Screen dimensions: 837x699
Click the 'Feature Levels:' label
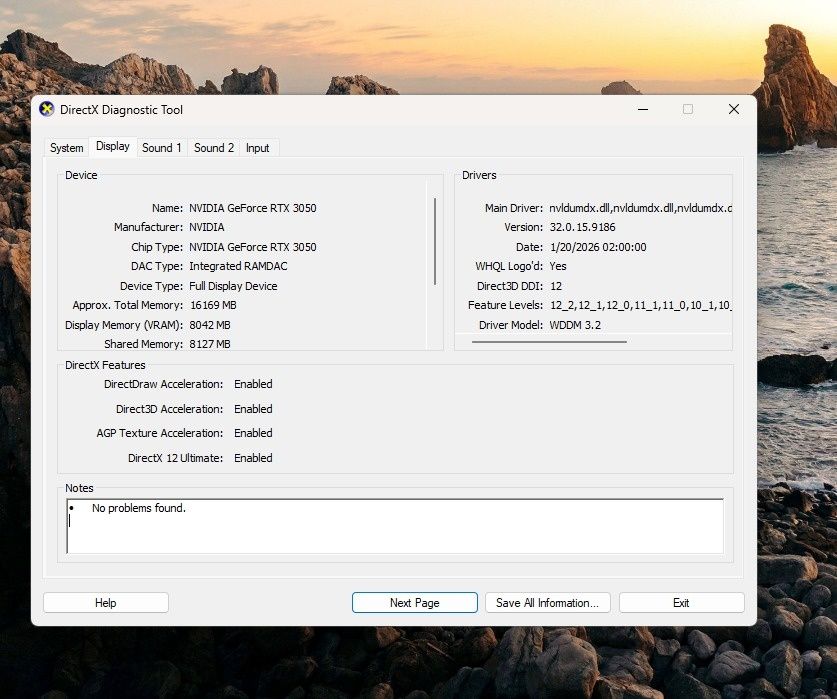505,305
